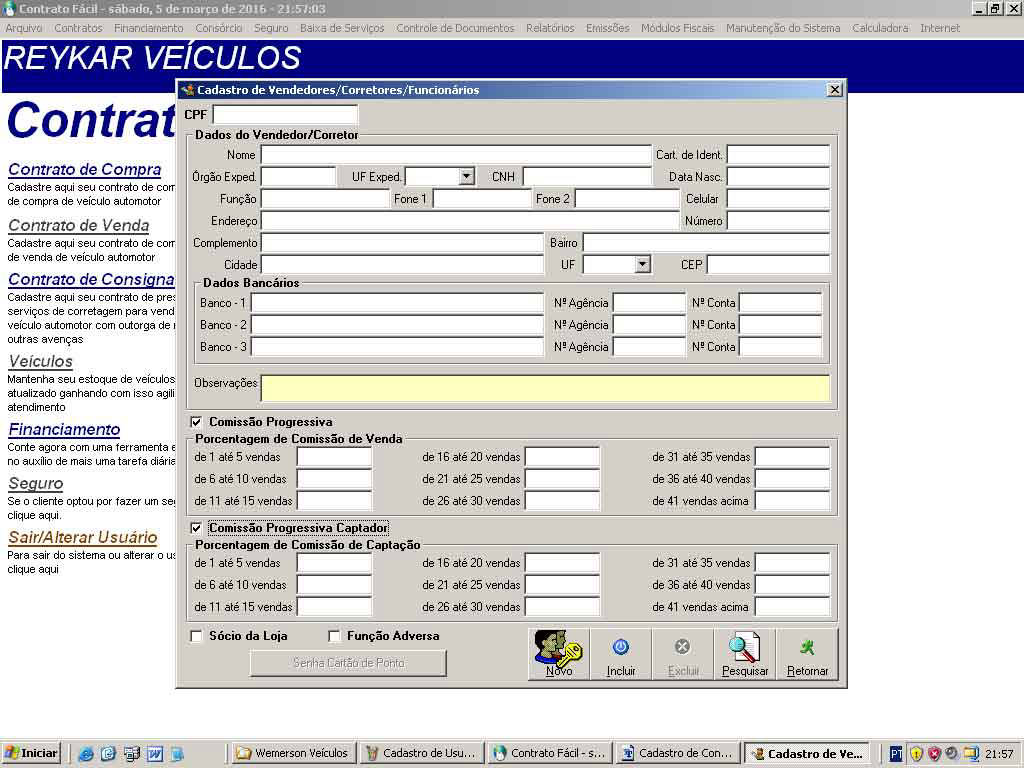Screen dimensions: 1024x768
Task: Open the UF state dropdown
Action: click(x=643, y=264)
